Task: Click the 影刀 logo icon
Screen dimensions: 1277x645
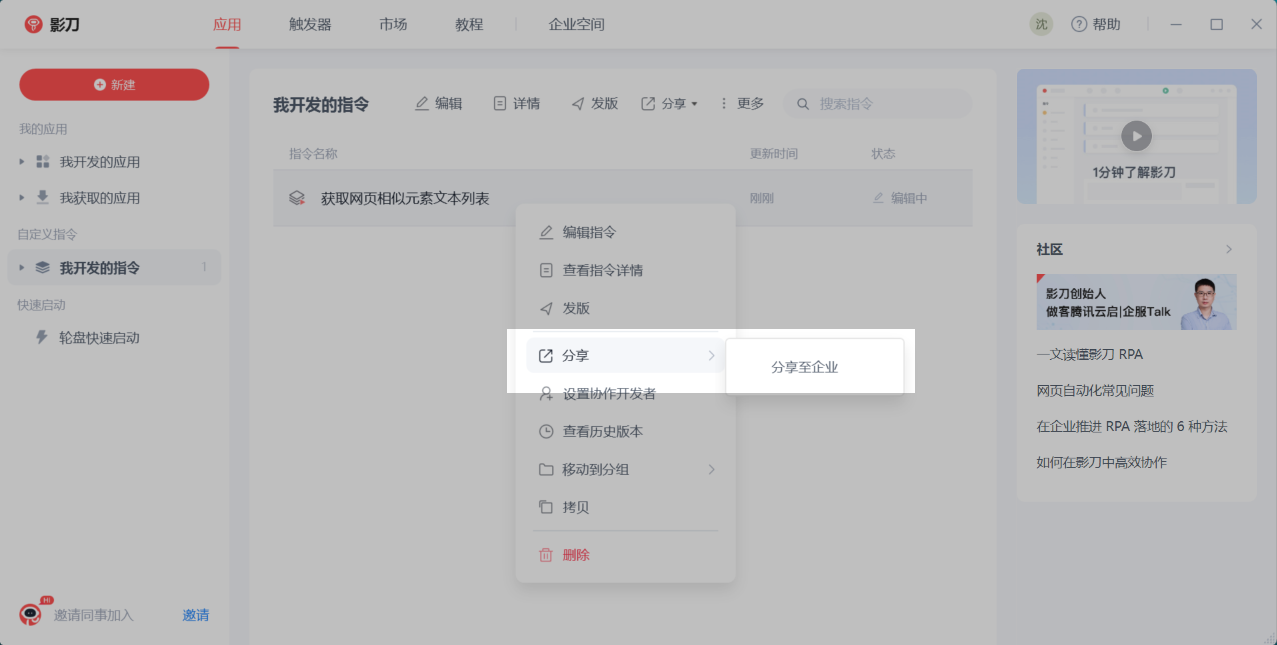Action: pyautogui.click(x=34, y=24)
